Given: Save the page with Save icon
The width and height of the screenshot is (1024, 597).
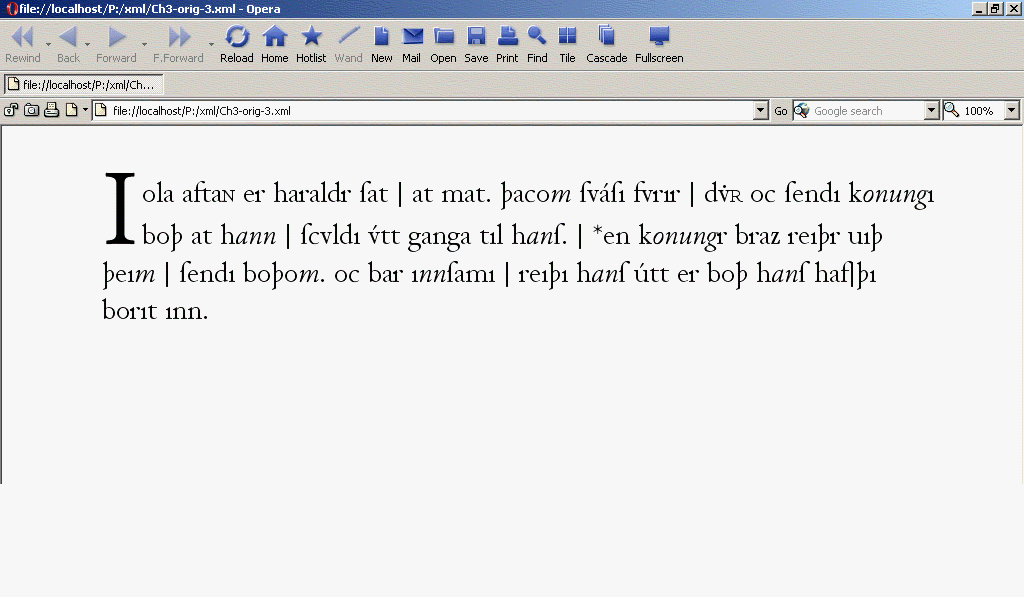Looking at the screenshot, I should 476,45.
